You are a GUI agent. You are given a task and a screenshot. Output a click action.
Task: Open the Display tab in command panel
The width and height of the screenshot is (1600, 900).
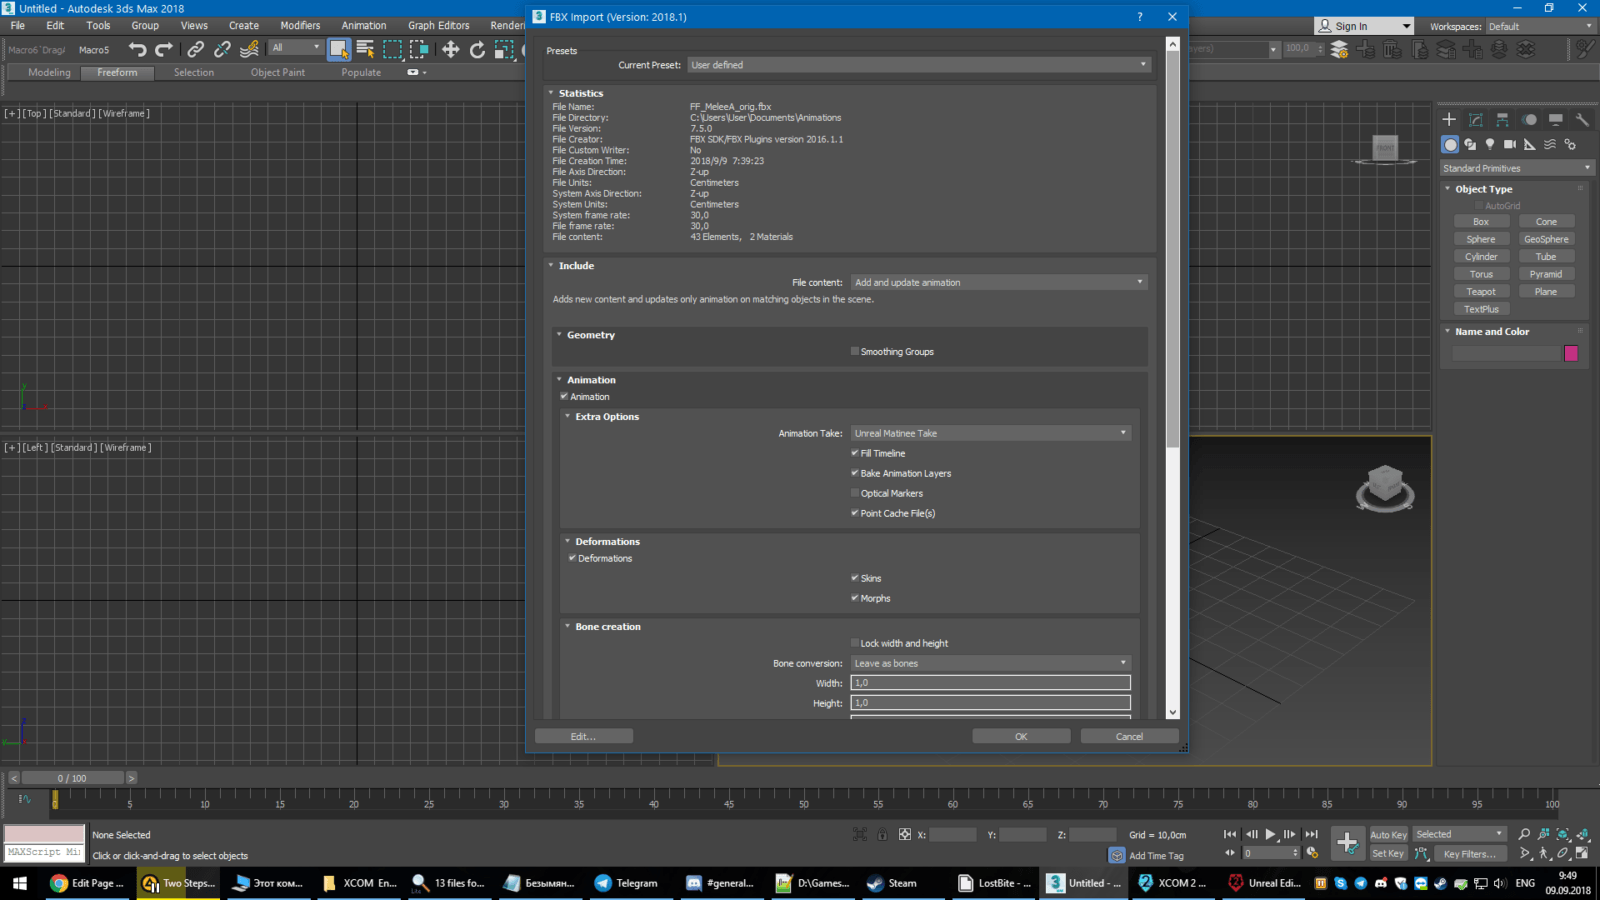[x=1556, y=119]
